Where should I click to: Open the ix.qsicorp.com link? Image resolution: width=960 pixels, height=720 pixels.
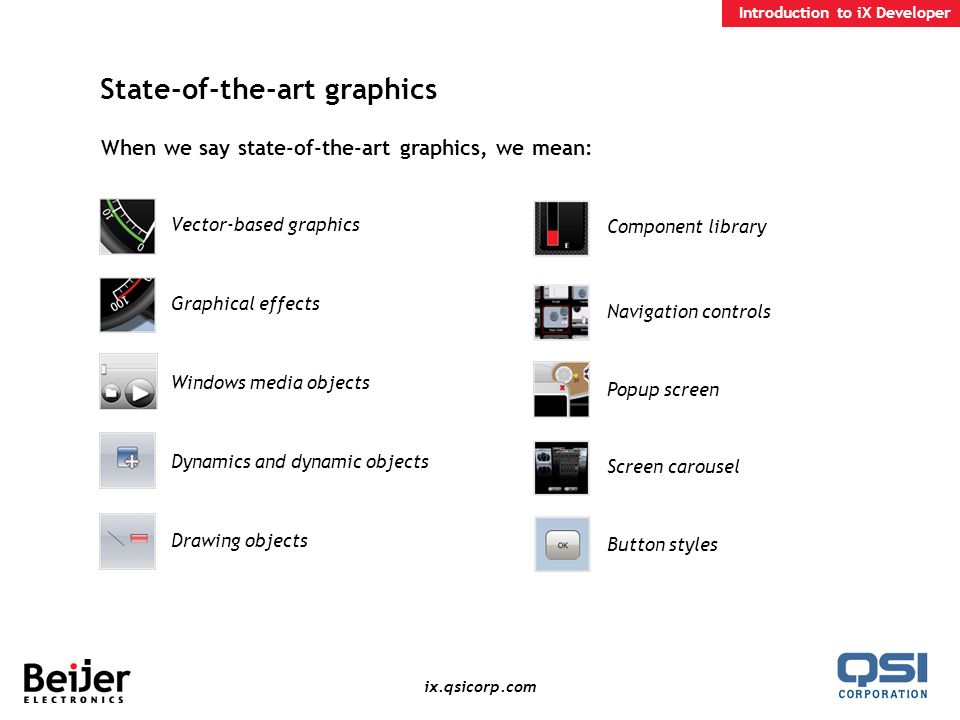(480, 687)
